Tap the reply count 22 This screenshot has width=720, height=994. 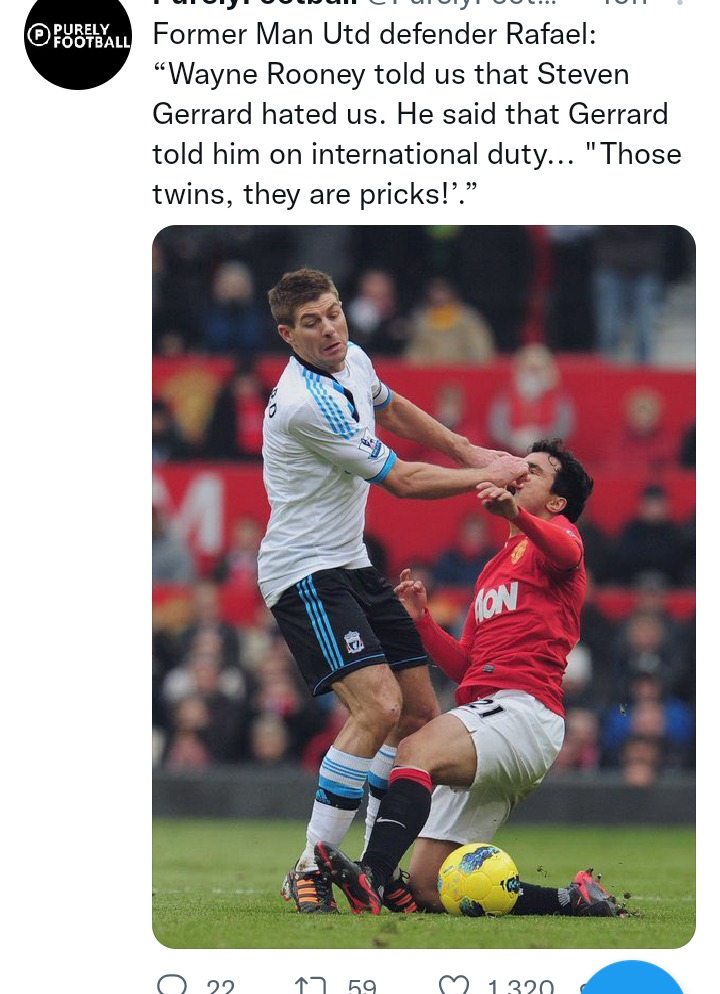[221, 986]
